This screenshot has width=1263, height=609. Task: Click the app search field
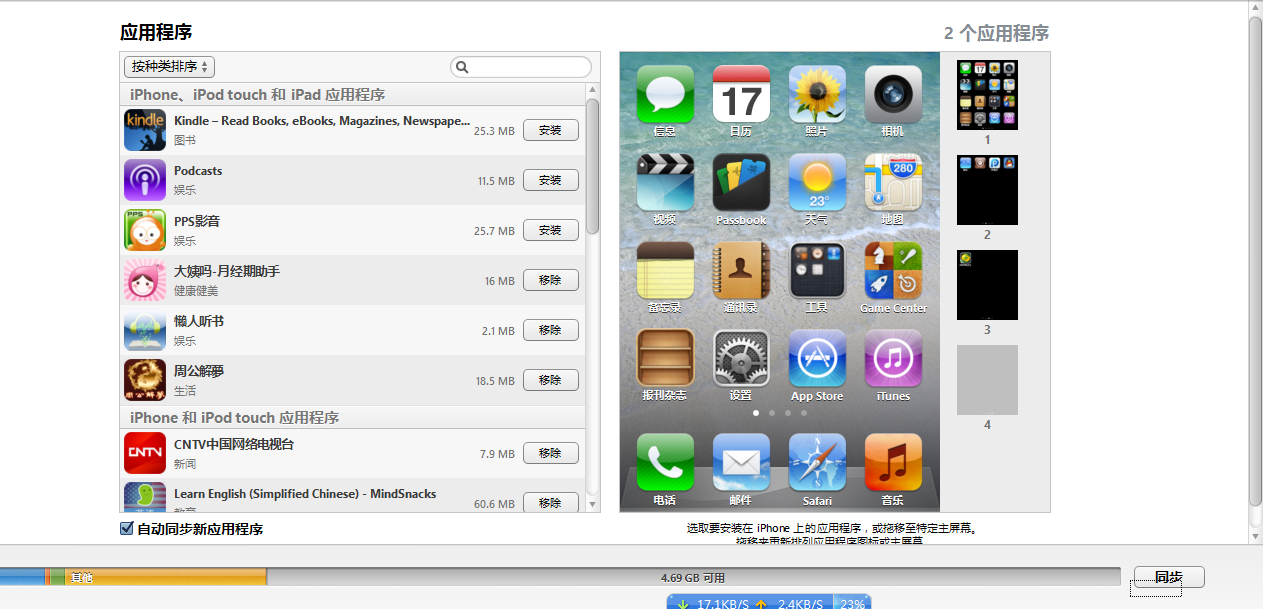coord(521,67)
